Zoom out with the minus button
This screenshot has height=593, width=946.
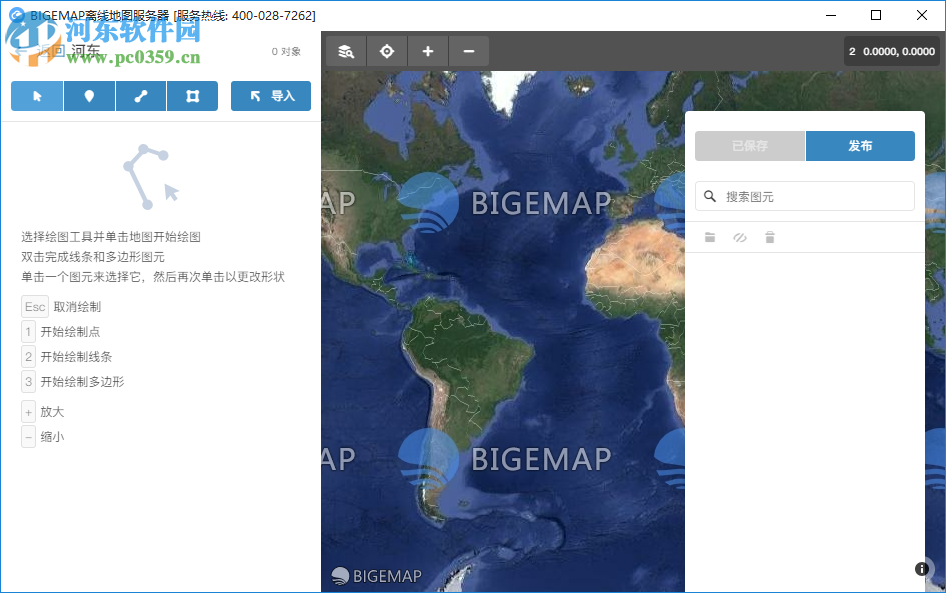pyautogui.click(x=469, y=50)
